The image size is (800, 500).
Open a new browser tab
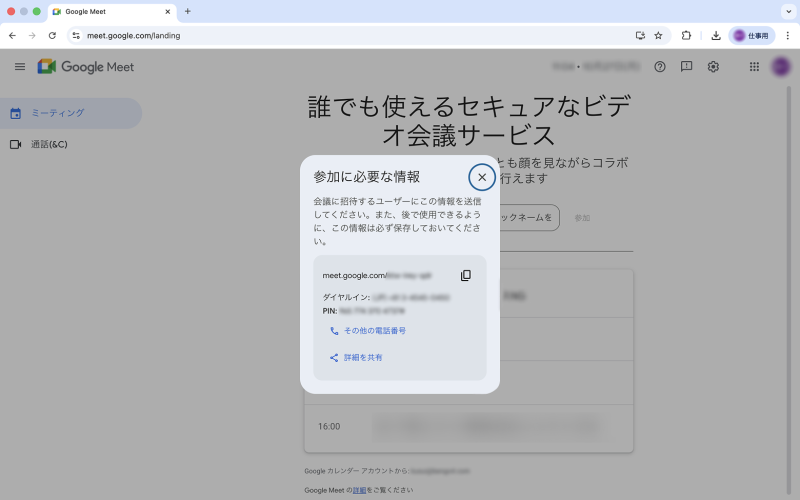(188, 11)
